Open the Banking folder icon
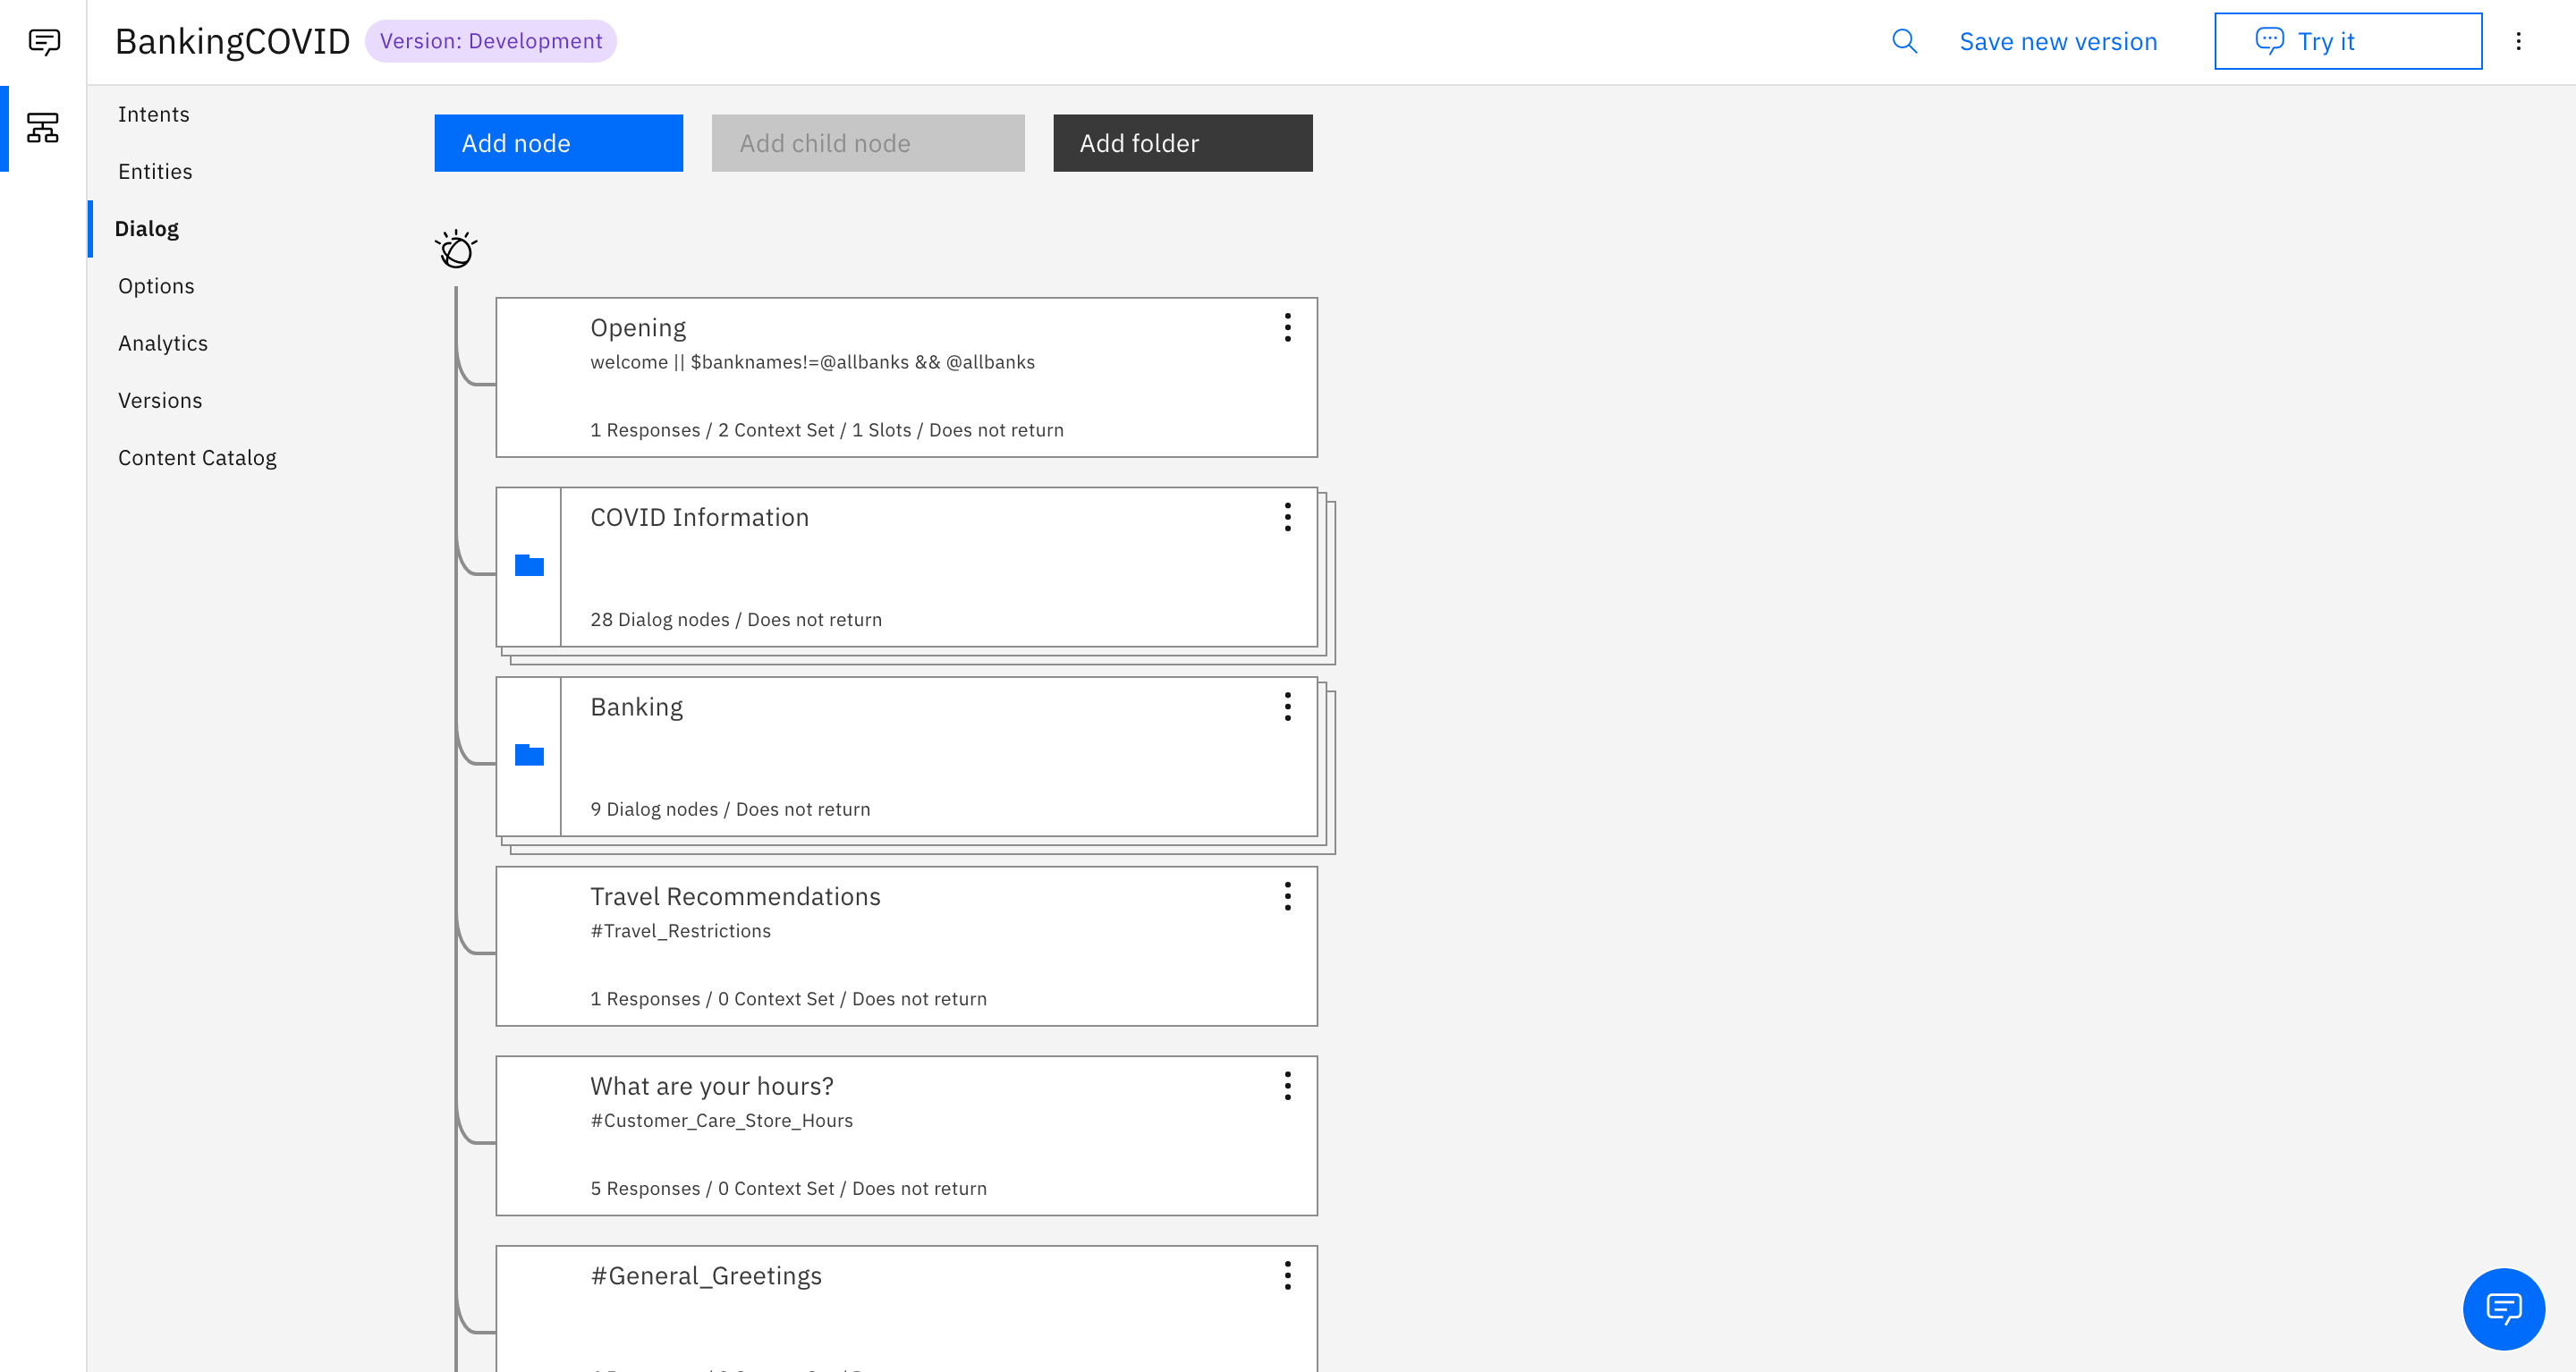This screenshot has width=2576, height=1372. point(529,755)
